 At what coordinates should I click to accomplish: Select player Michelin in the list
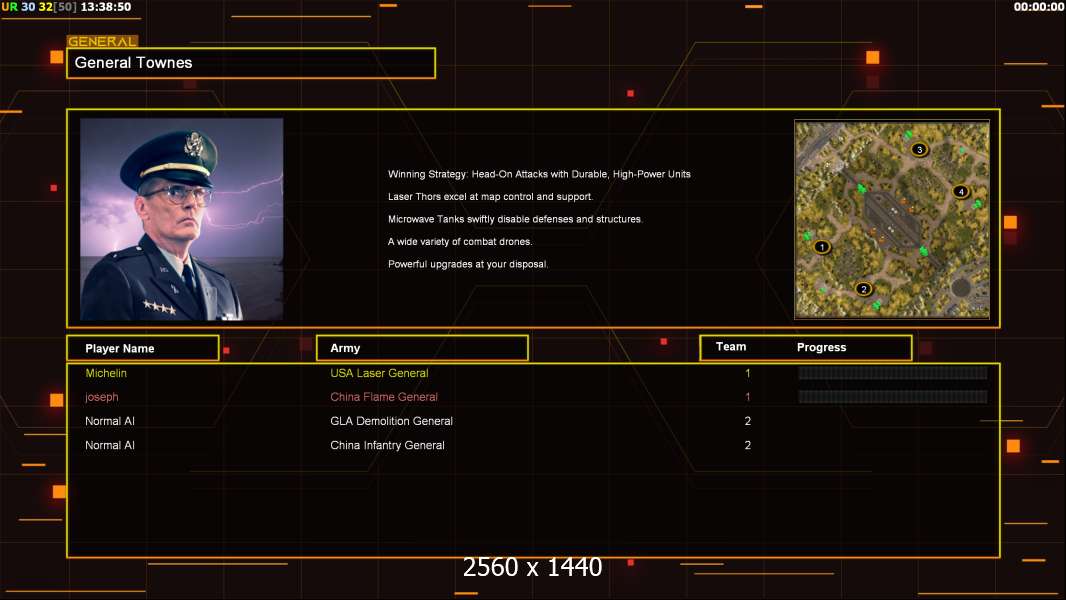[x=106, y=373]
